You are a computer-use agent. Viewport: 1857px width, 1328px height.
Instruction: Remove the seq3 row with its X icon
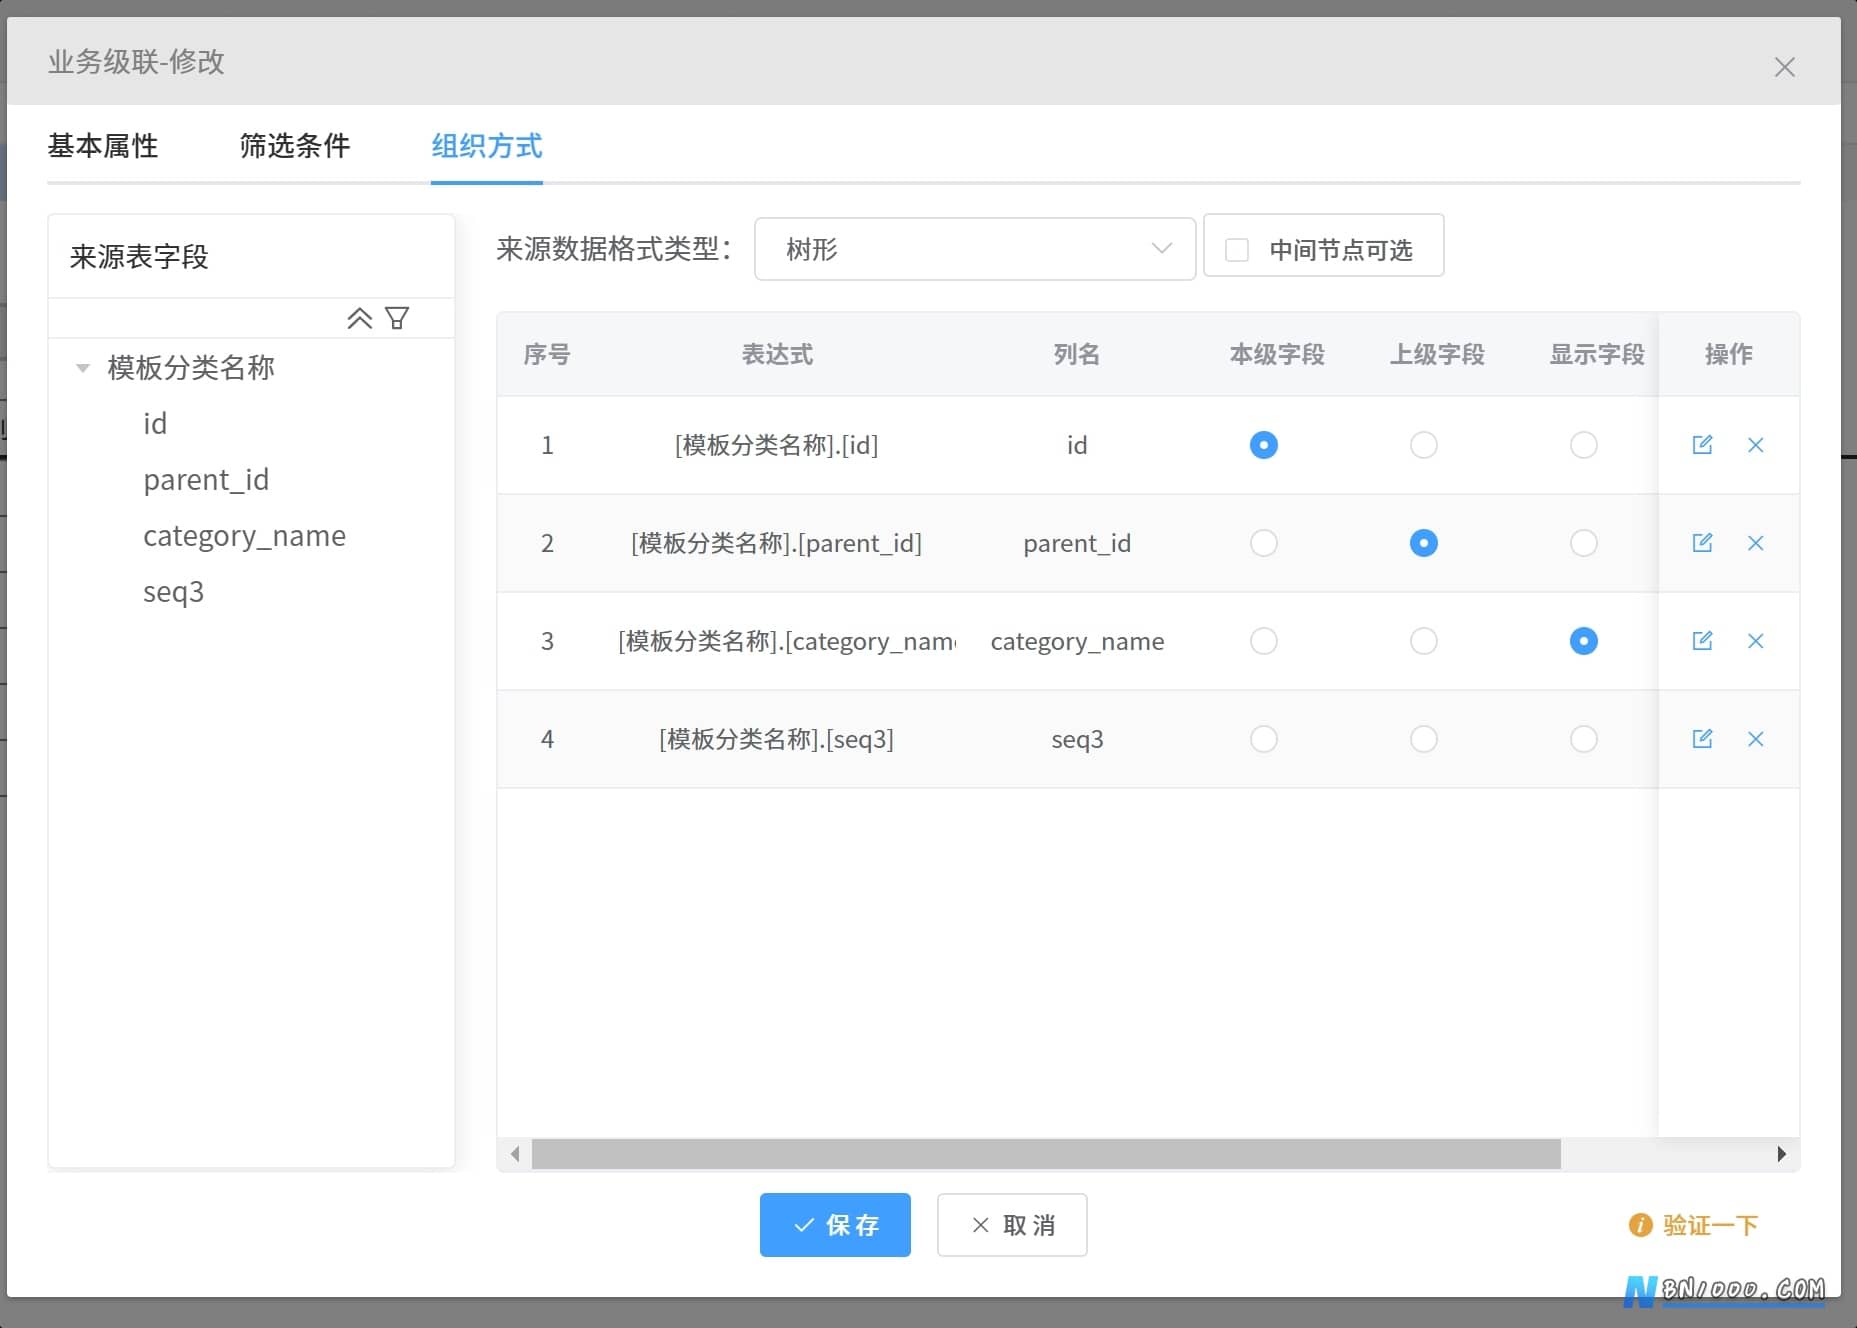[1755, 739]
